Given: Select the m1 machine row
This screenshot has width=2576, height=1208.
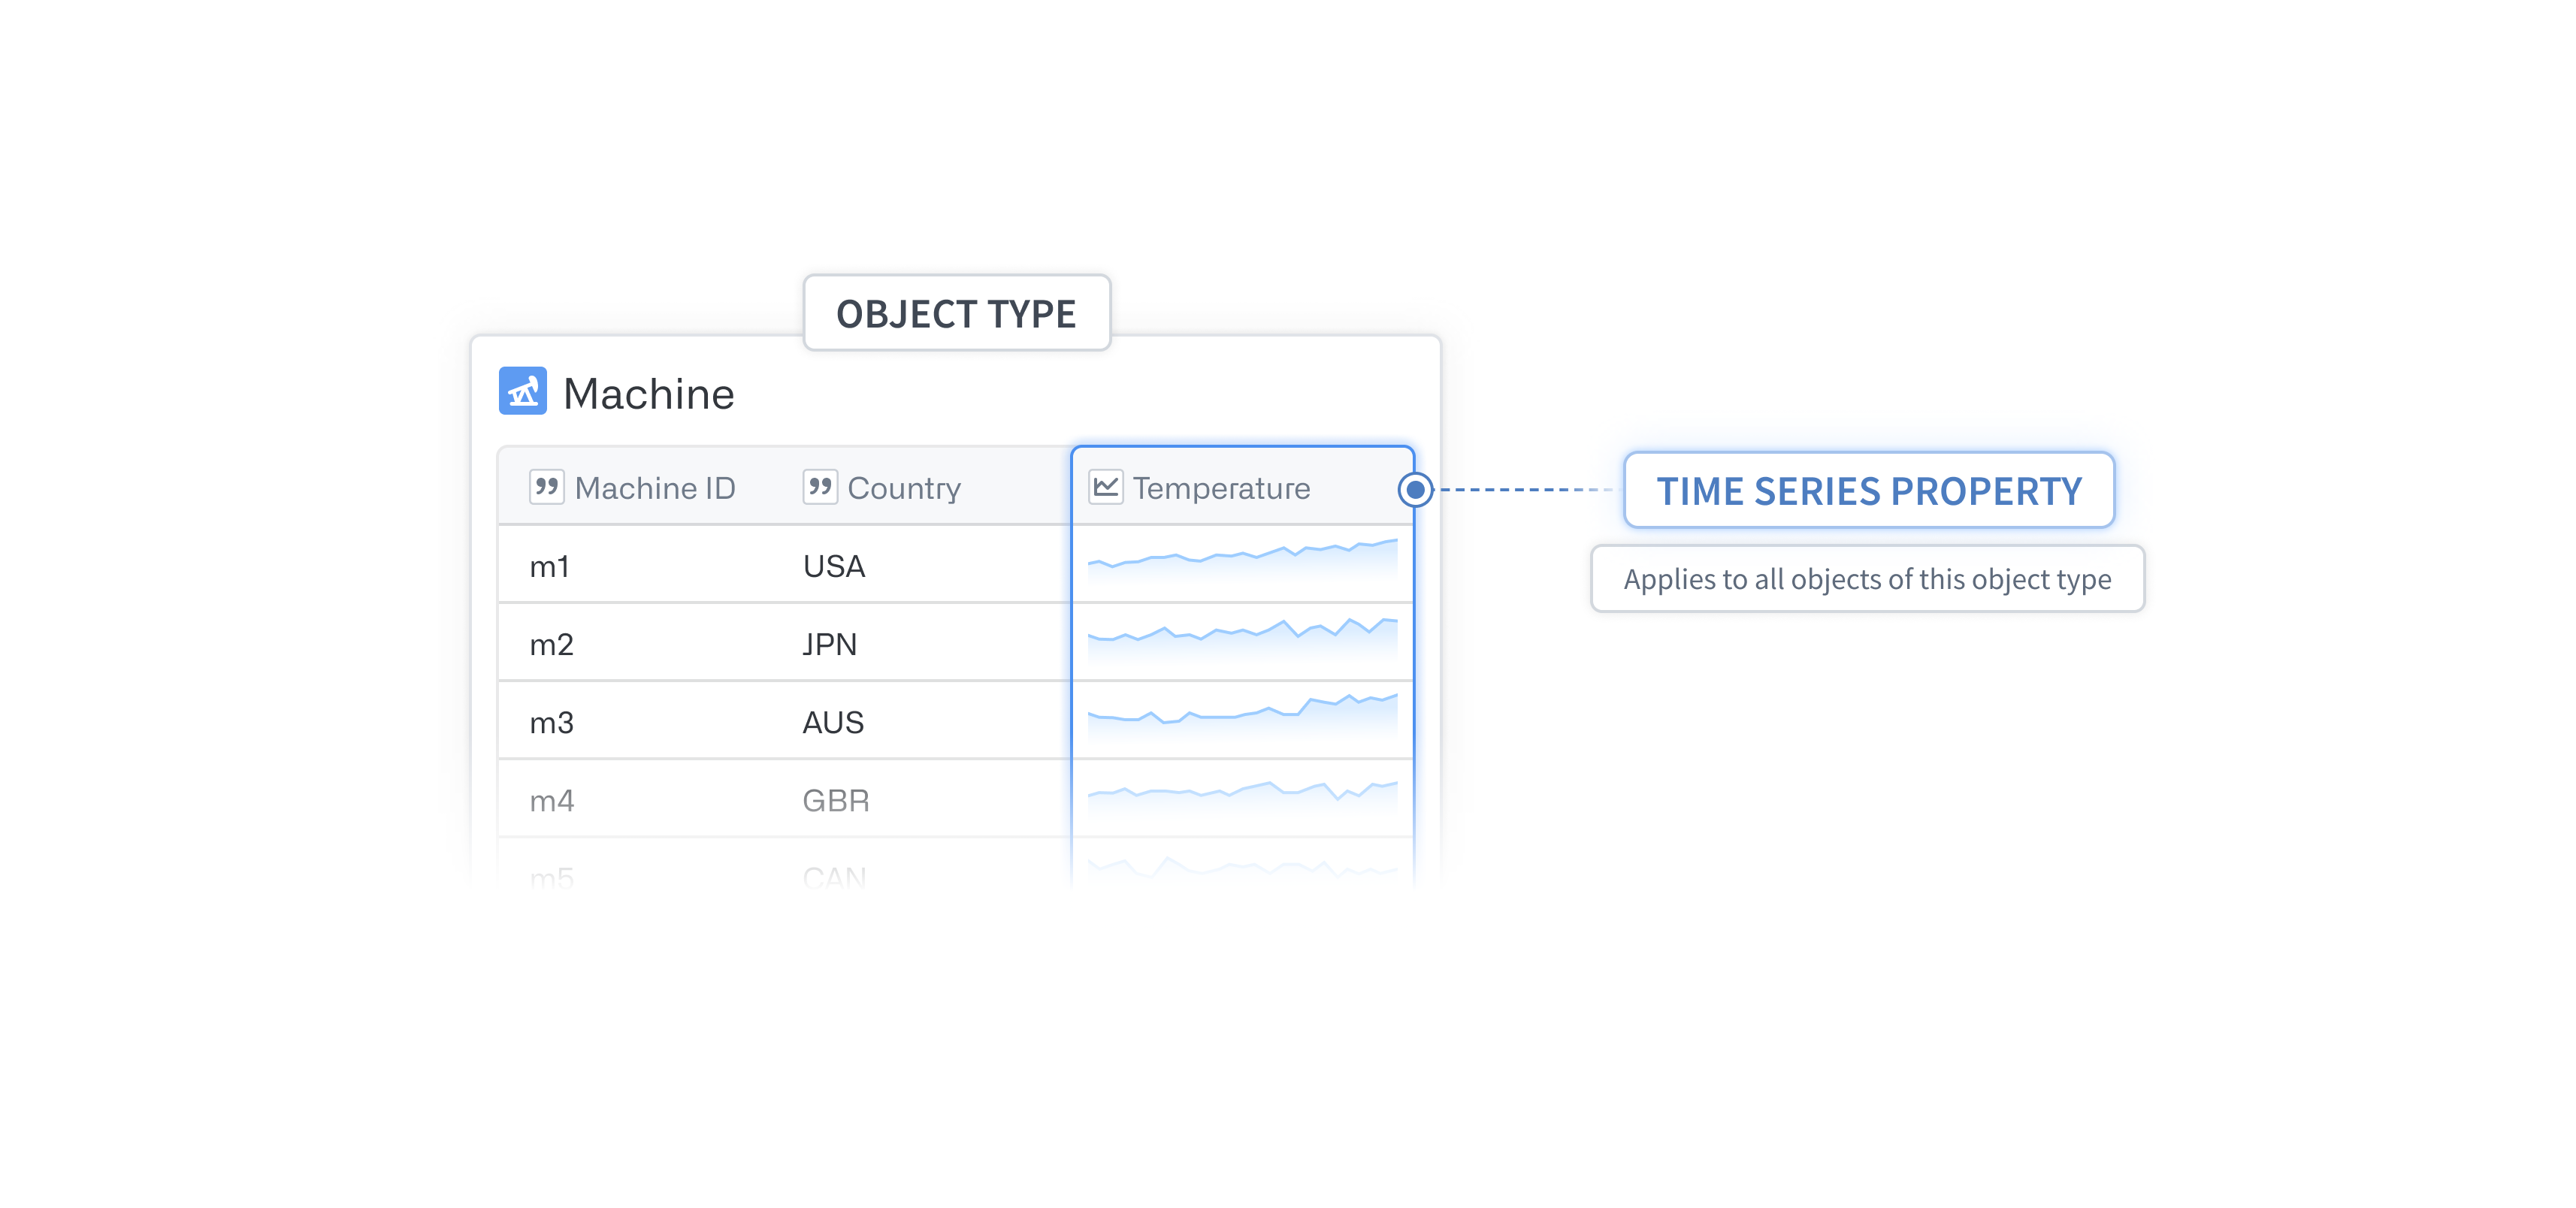Looking at the screenshot, I should (x=956, y=565).
